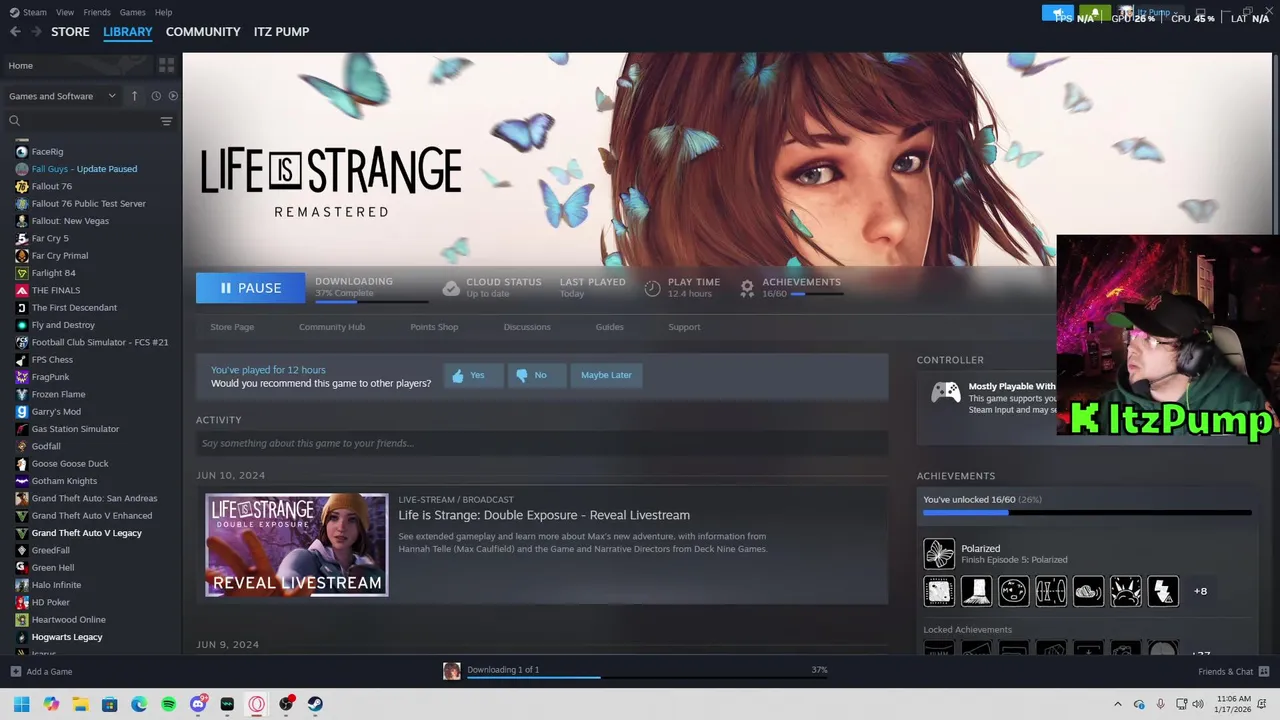Screen dimensions: 1280x720
Task: Show the +8 more unlocked achievements
Action: pyautogui.click(x=1200, y=591)
